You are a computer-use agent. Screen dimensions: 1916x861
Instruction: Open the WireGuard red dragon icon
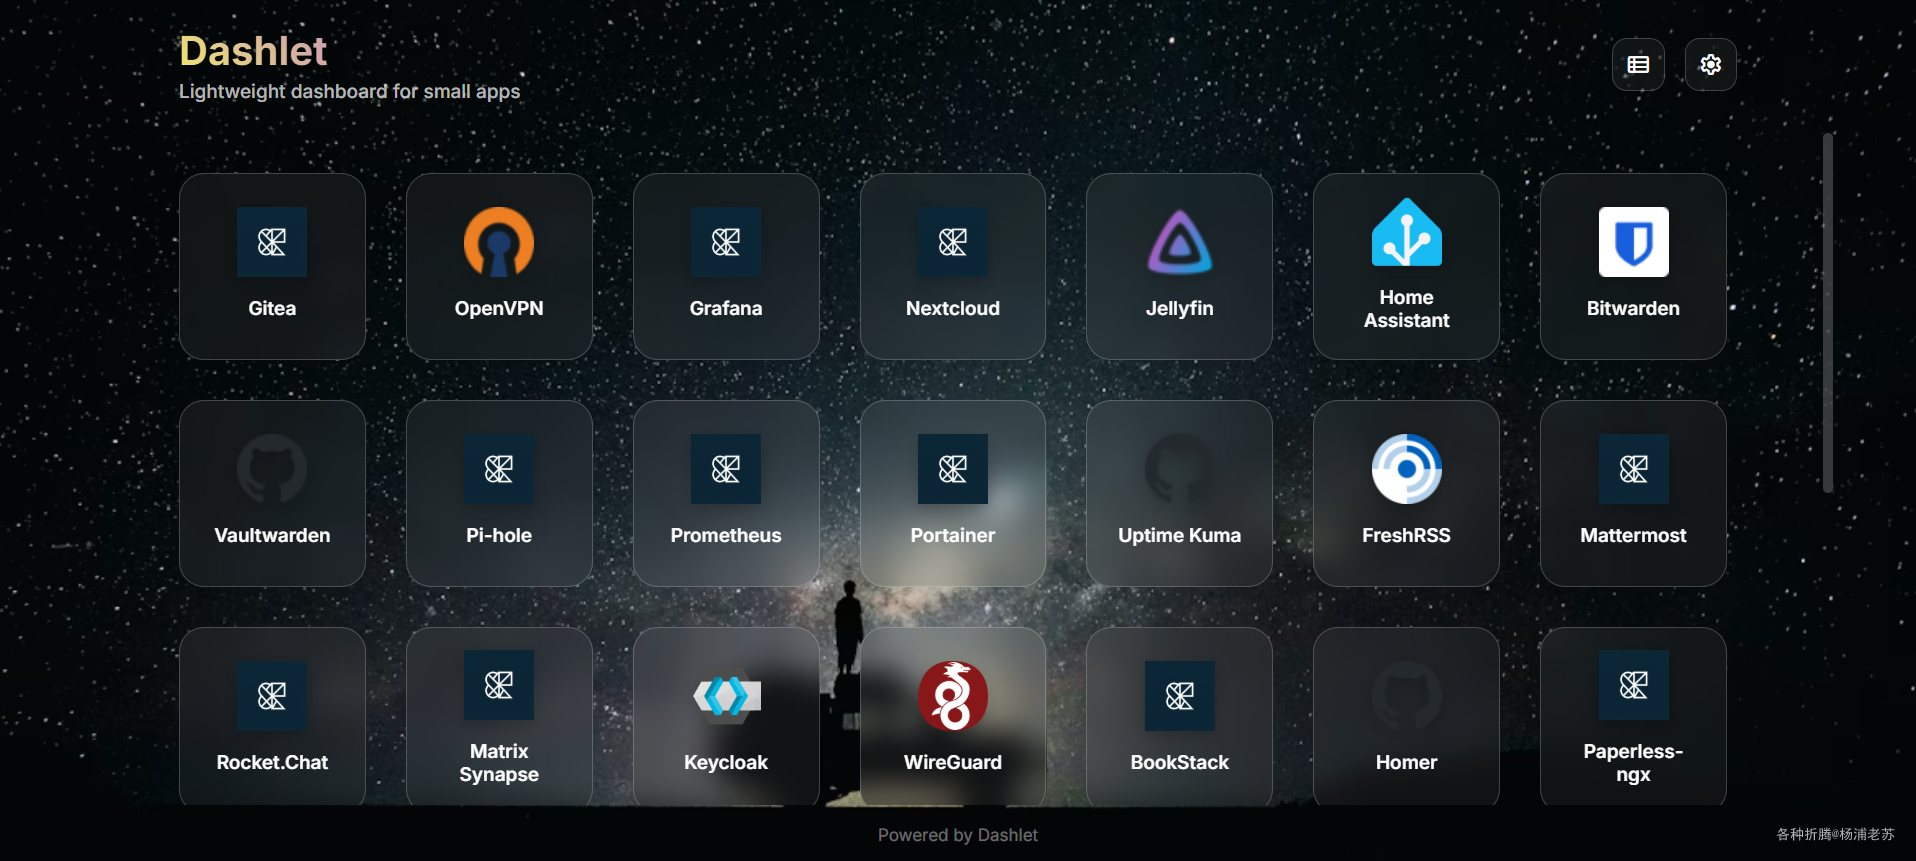click(953, 696)
